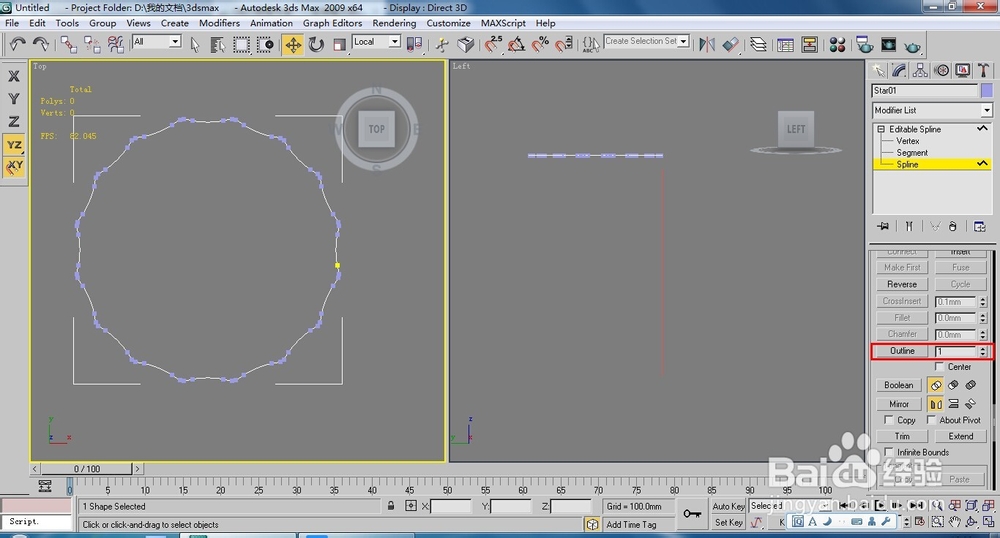Switch to the Motion panel tab

coord(941,70)
